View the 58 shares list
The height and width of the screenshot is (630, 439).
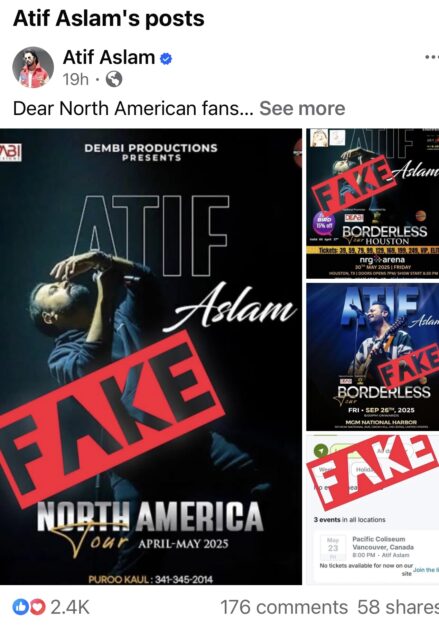(398, 607)
